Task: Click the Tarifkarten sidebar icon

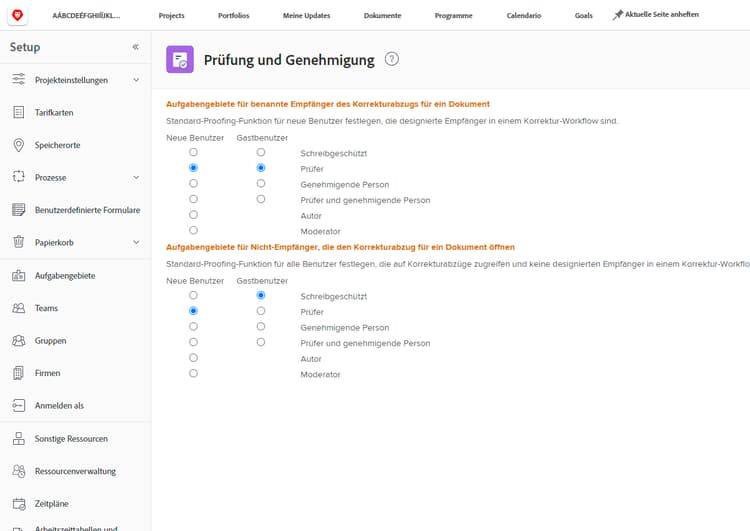Action: (18, 112)
